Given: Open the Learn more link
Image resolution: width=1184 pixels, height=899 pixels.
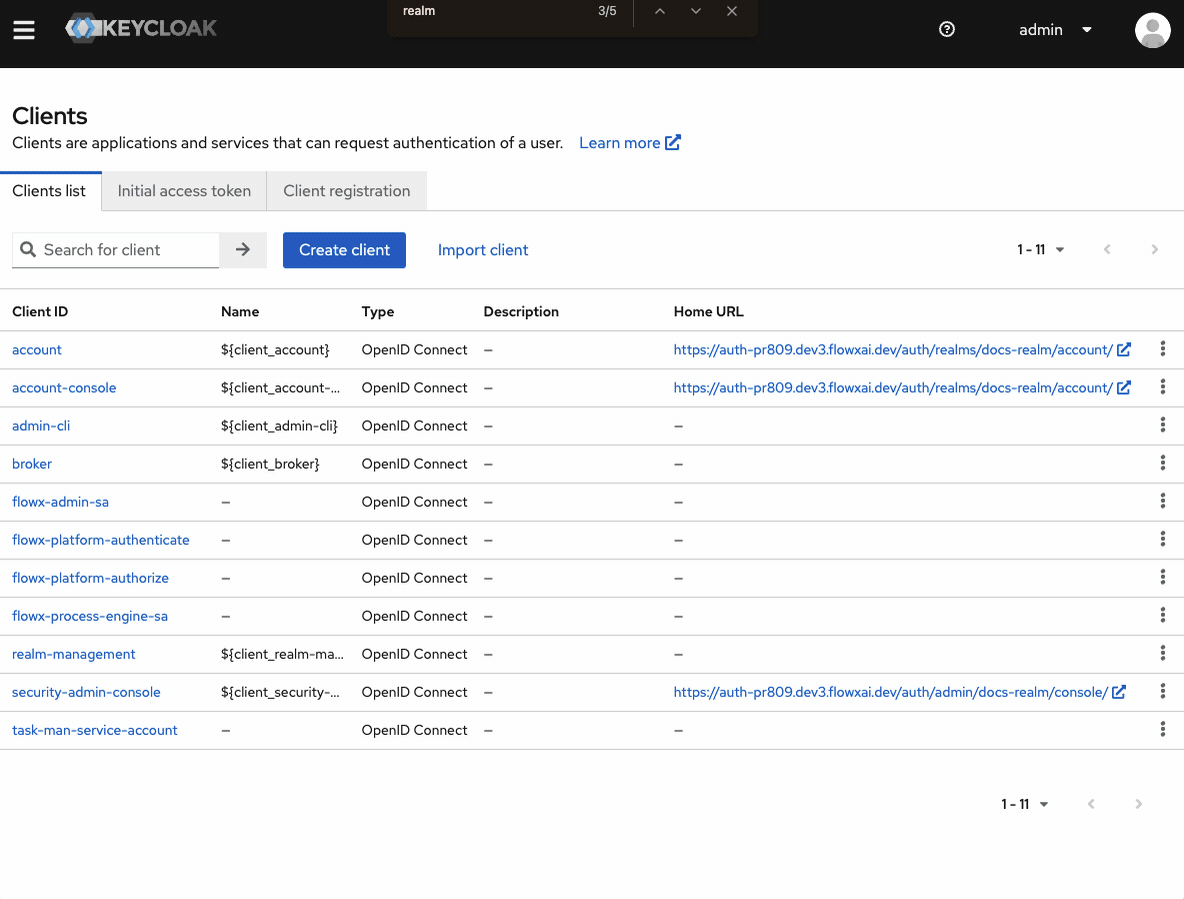Looking at the screenshot, I should (x=630, y=143).
